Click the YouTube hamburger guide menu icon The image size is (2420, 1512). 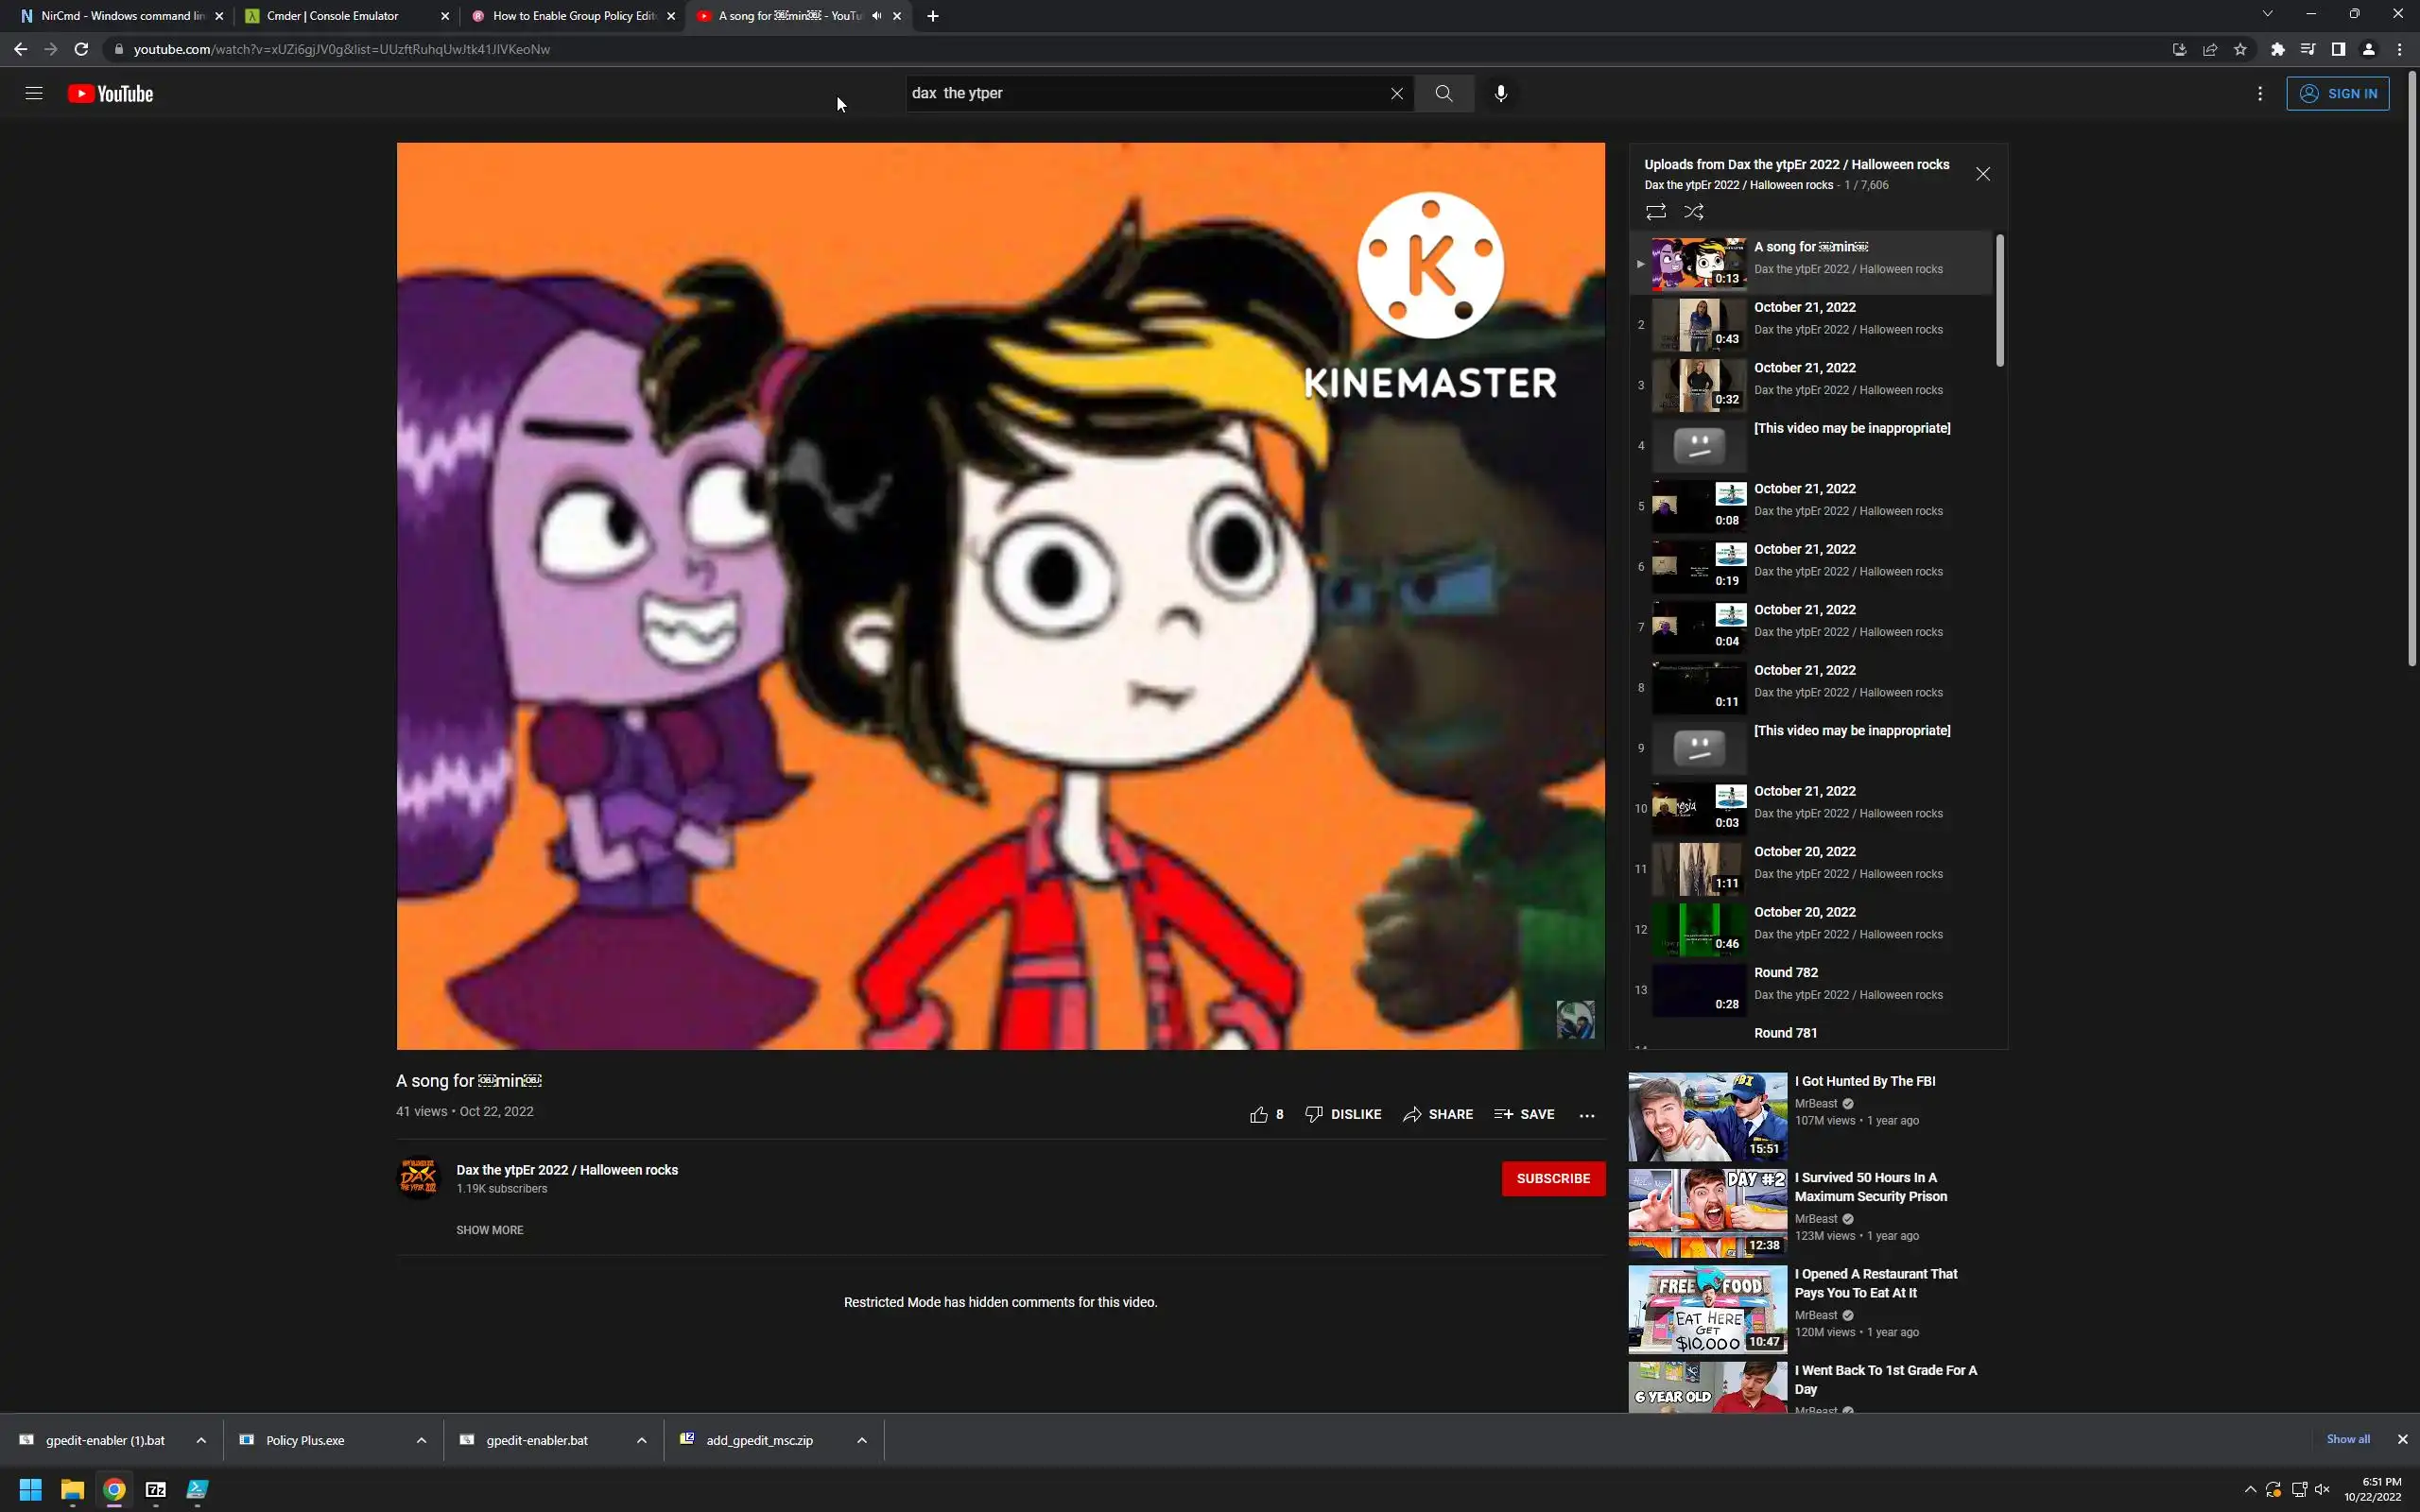[x=34, y=94]
